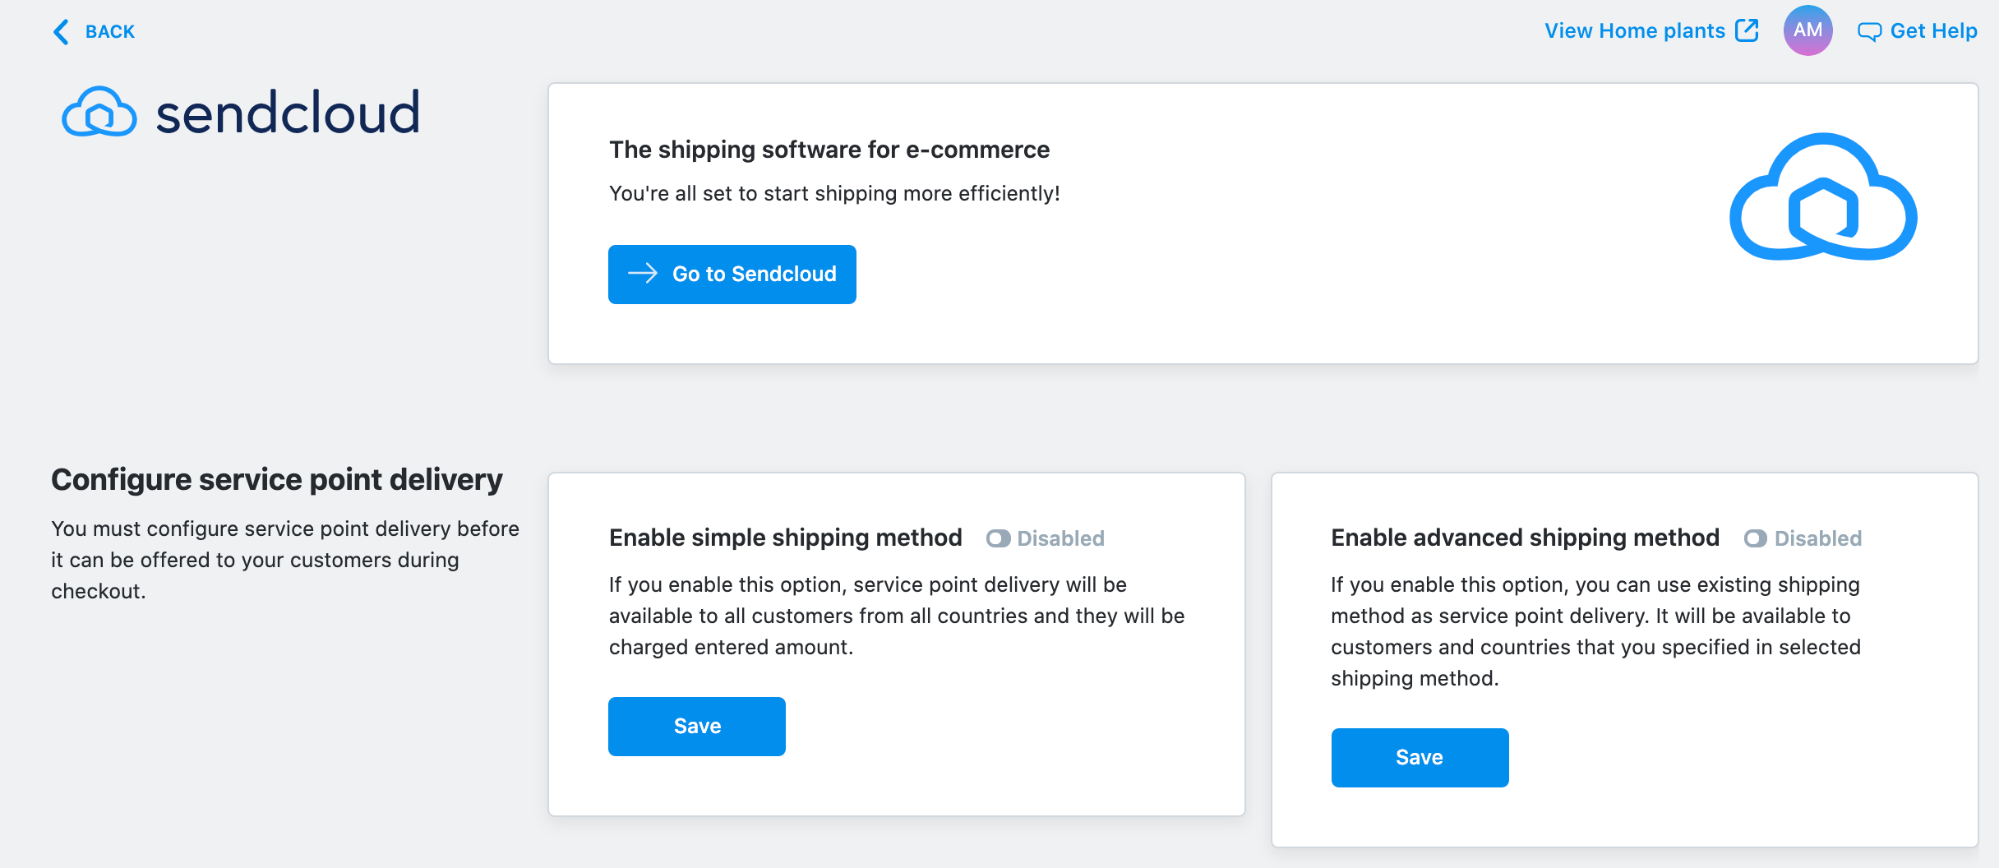This screenshot has height=868, width=1999.
Task: Save the advanced shipping method setting
Action: pyautogui.click(x=1419, y=757)
